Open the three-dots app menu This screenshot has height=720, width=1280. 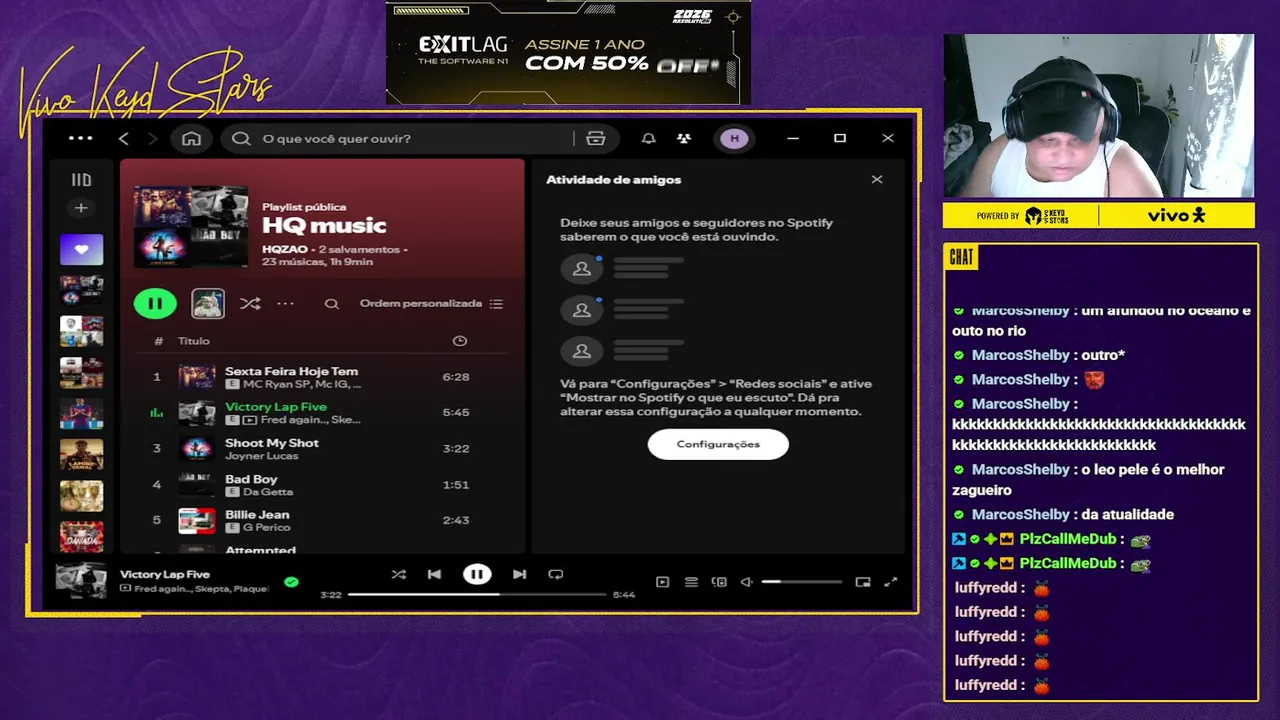pyautogui.click(x=80, y=138)
